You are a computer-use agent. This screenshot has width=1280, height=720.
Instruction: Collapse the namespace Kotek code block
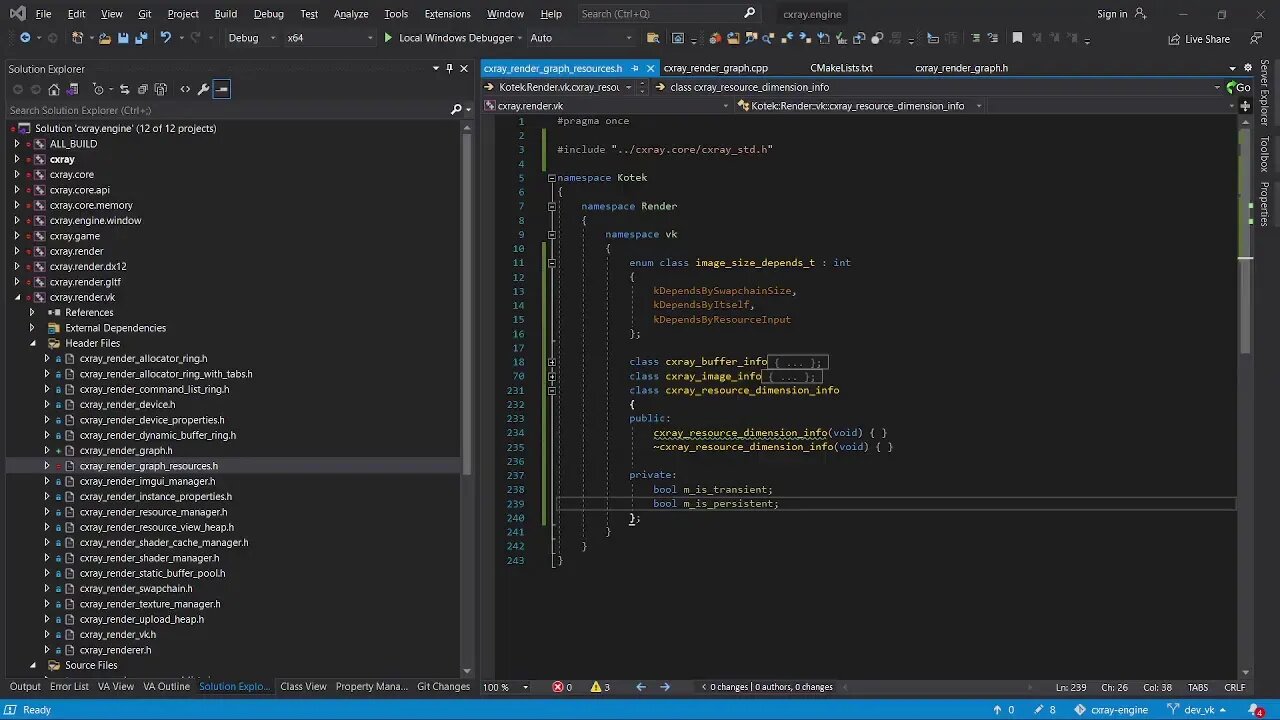(x=551, y=178)
